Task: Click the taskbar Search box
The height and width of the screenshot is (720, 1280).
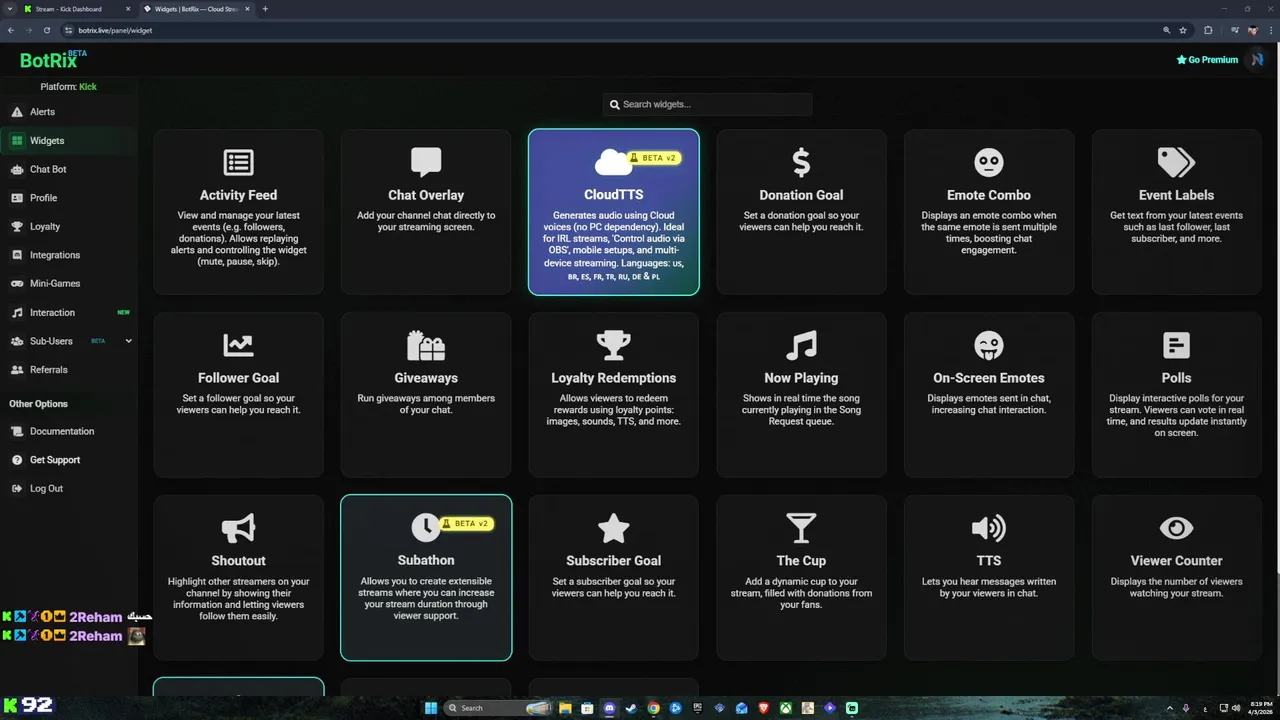Action: (x=497, y=708)
